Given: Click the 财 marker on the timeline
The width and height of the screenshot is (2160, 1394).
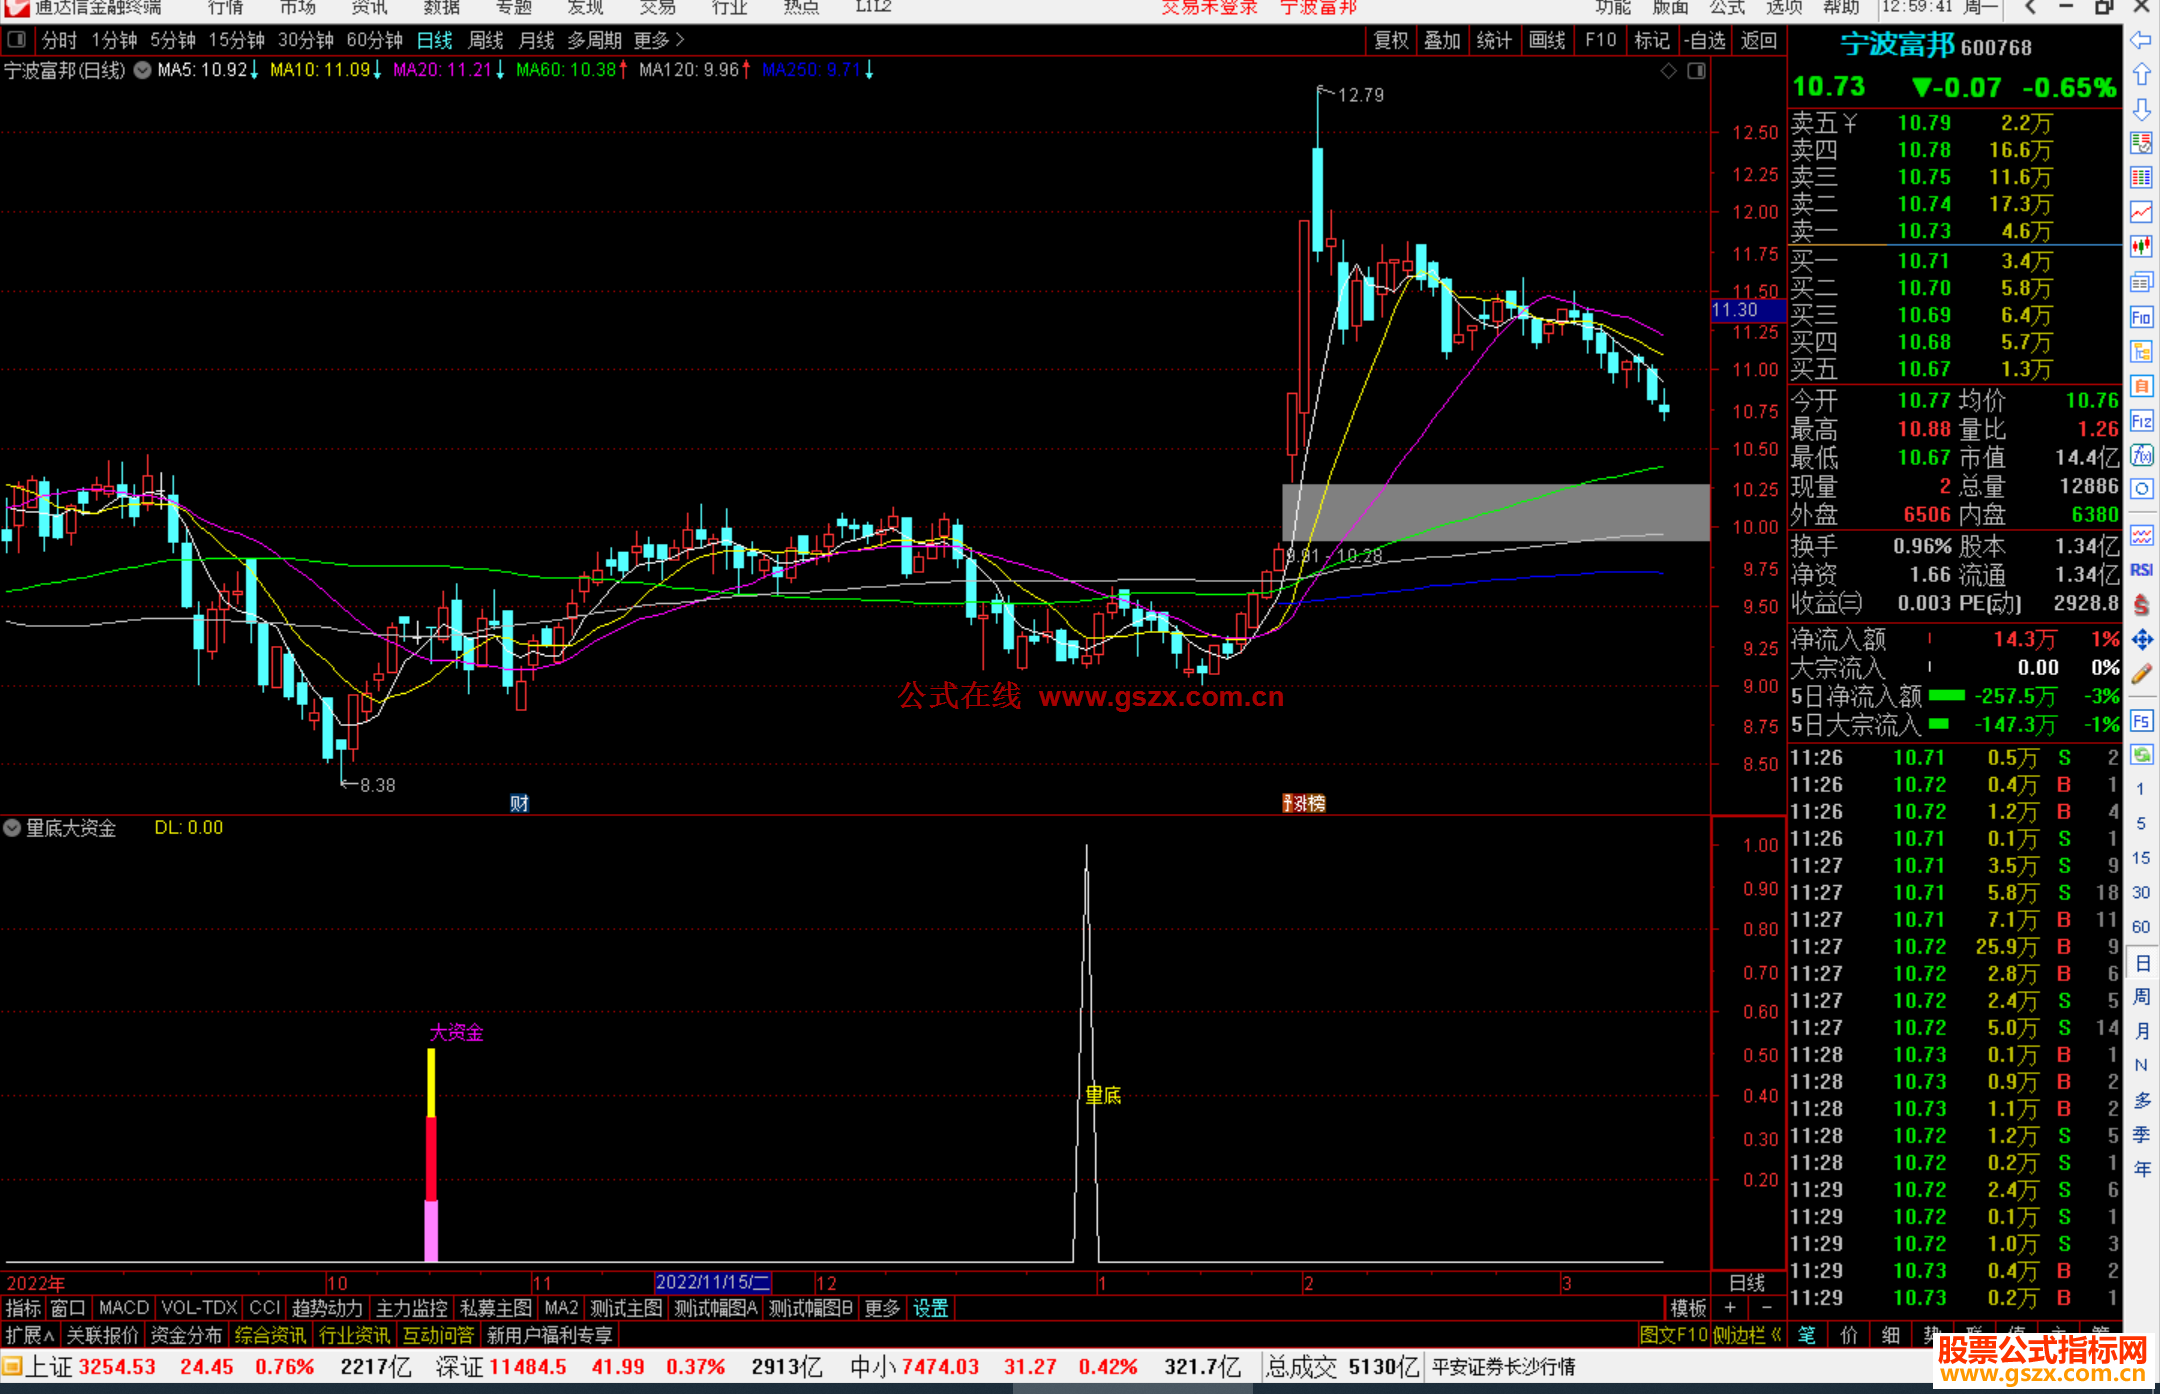Looking at the screenshot, I should coord(519,803).
